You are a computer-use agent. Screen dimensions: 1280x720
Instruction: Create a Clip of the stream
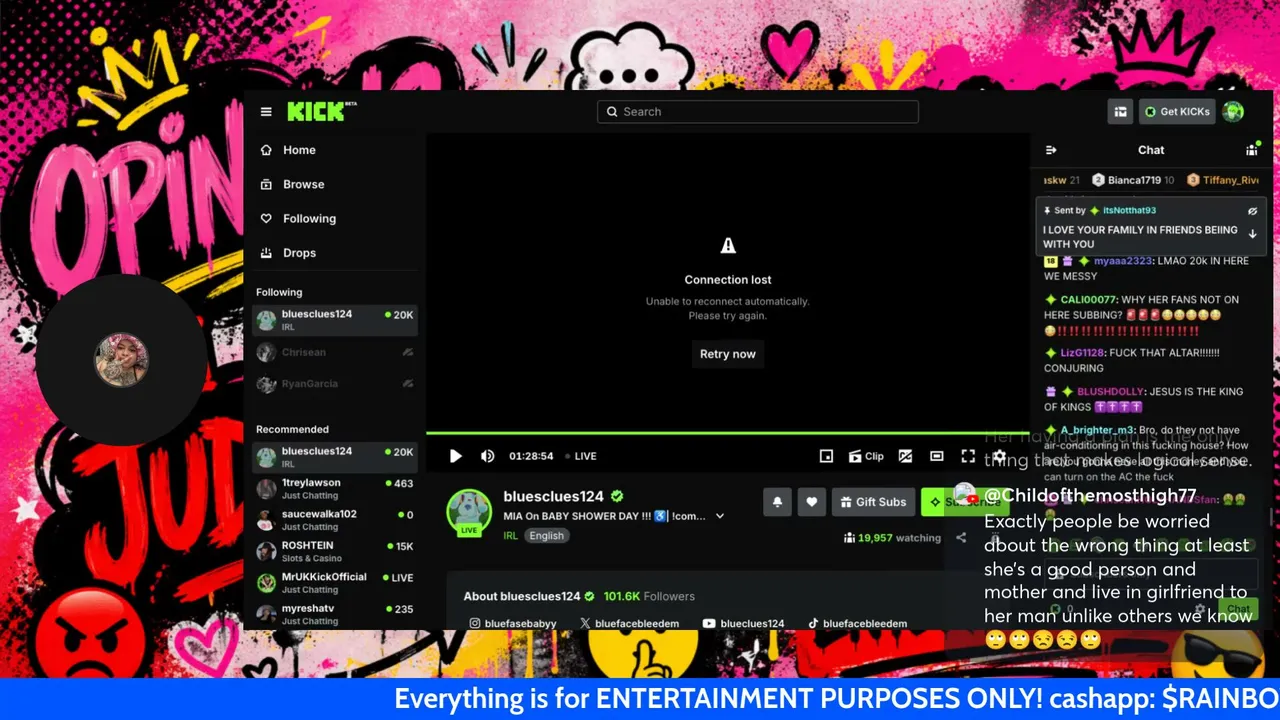point(866,456)
